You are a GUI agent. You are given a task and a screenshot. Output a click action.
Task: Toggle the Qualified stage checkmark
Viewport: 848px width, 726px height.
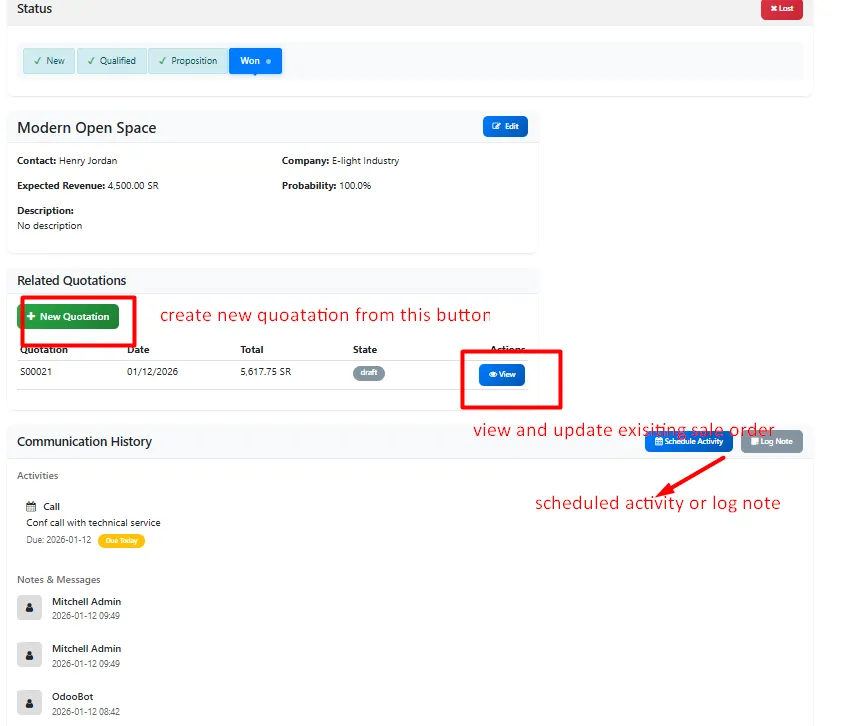91,60
